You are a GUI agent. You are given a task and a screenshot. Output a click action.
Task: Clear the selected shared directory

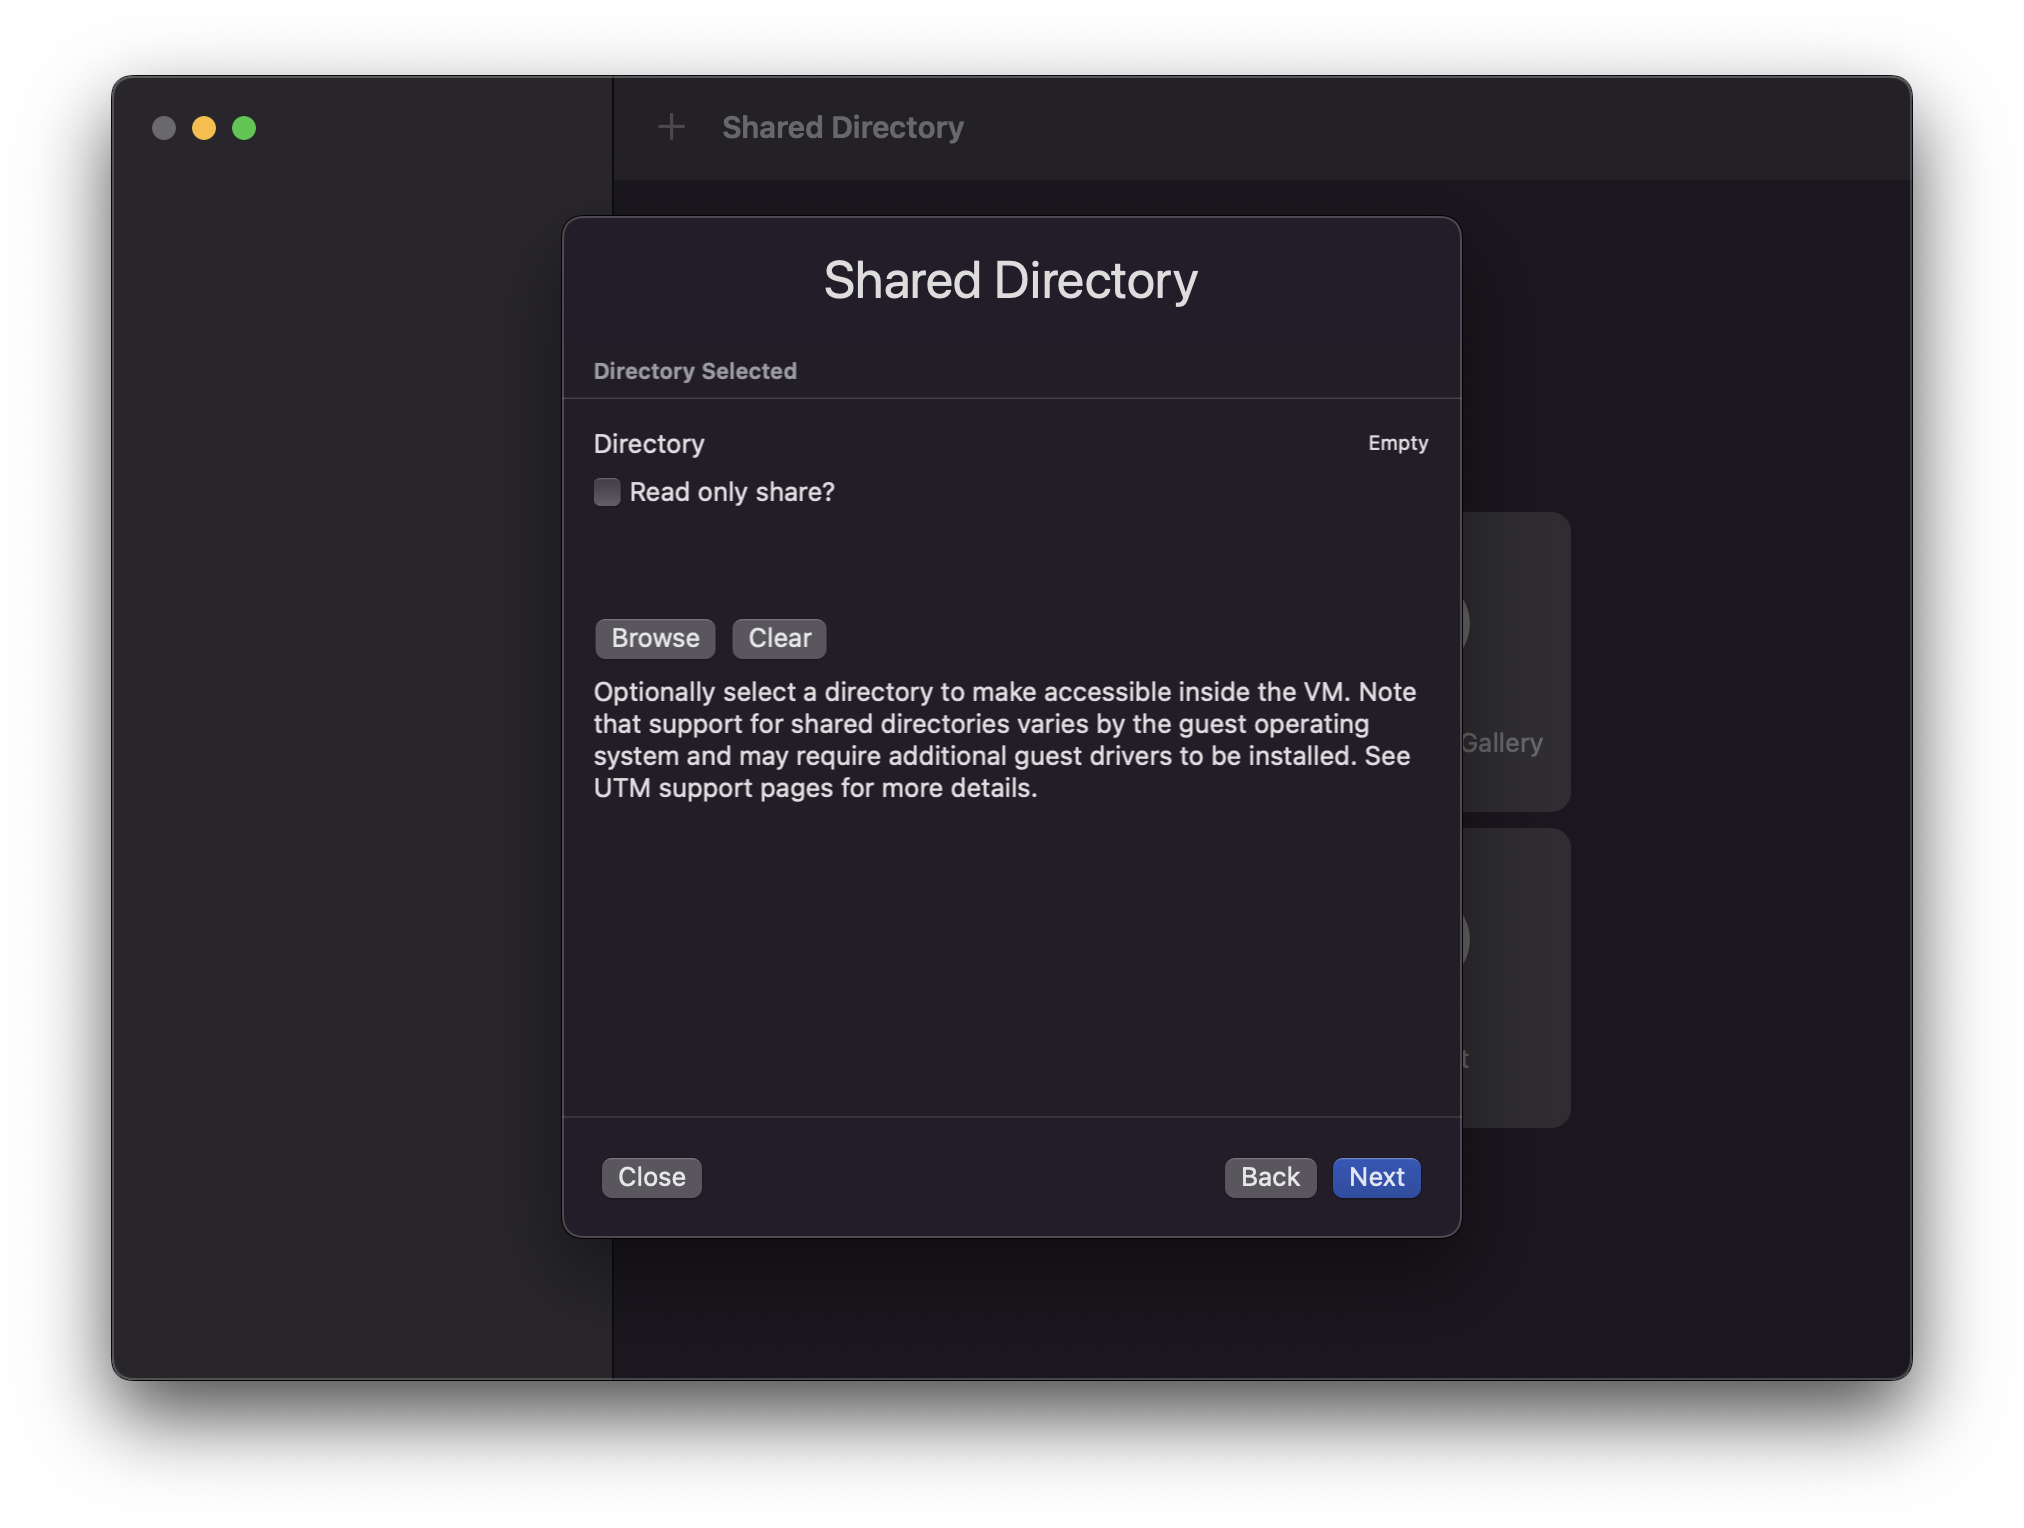point(779,638)
